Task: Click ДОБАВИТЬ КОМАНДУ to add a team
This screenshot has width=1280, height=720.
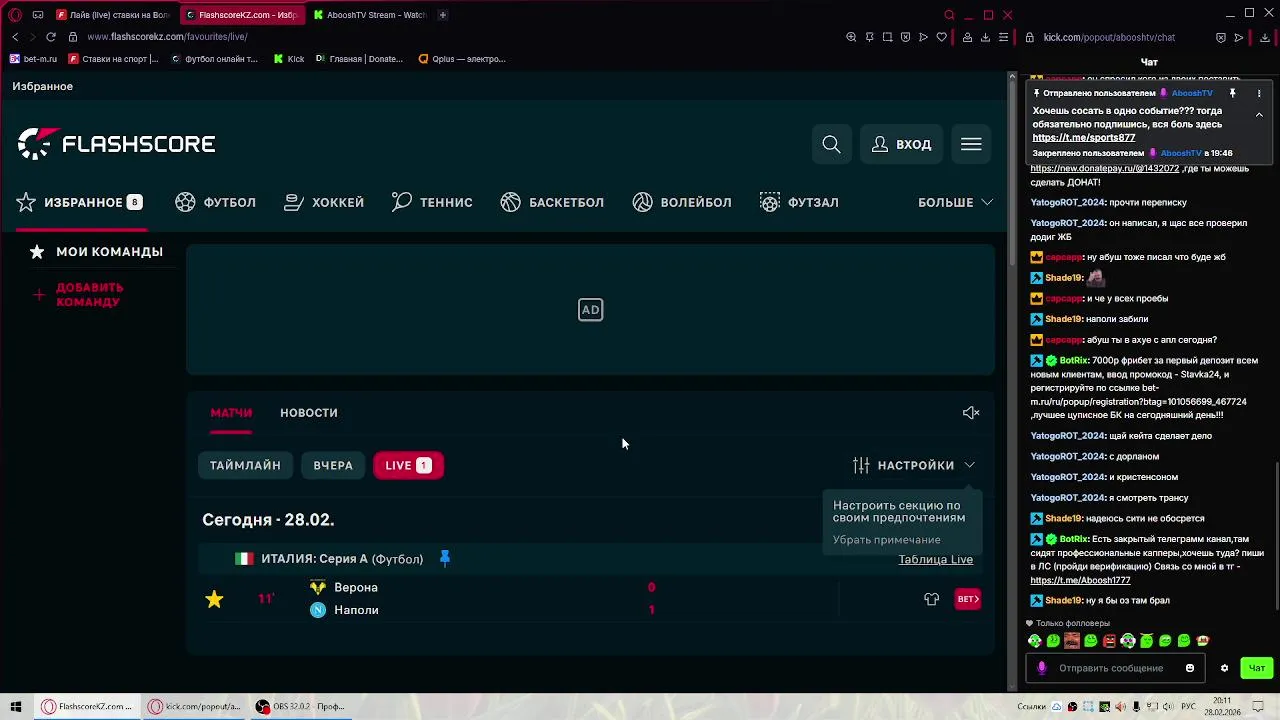Action: (x=78, y=295)
